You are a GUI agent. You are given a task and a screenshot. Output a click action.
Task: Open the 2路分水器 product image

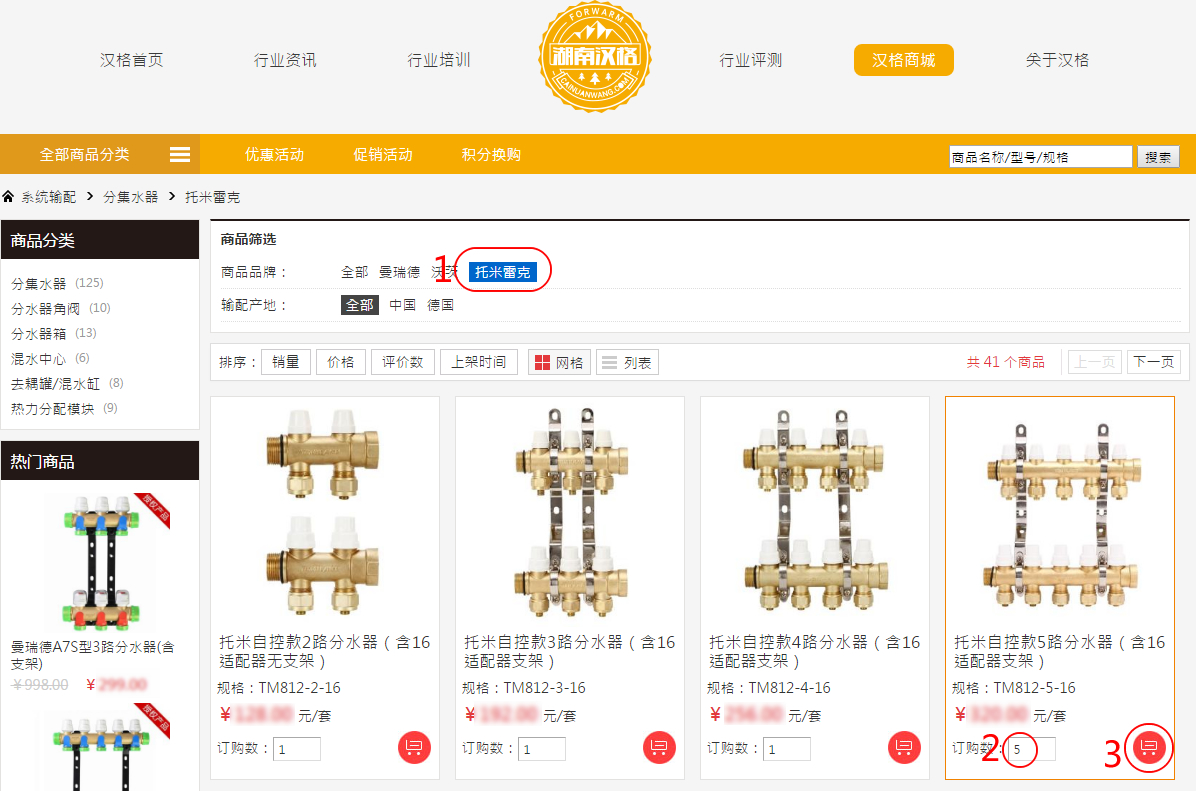tap(325, 513)
